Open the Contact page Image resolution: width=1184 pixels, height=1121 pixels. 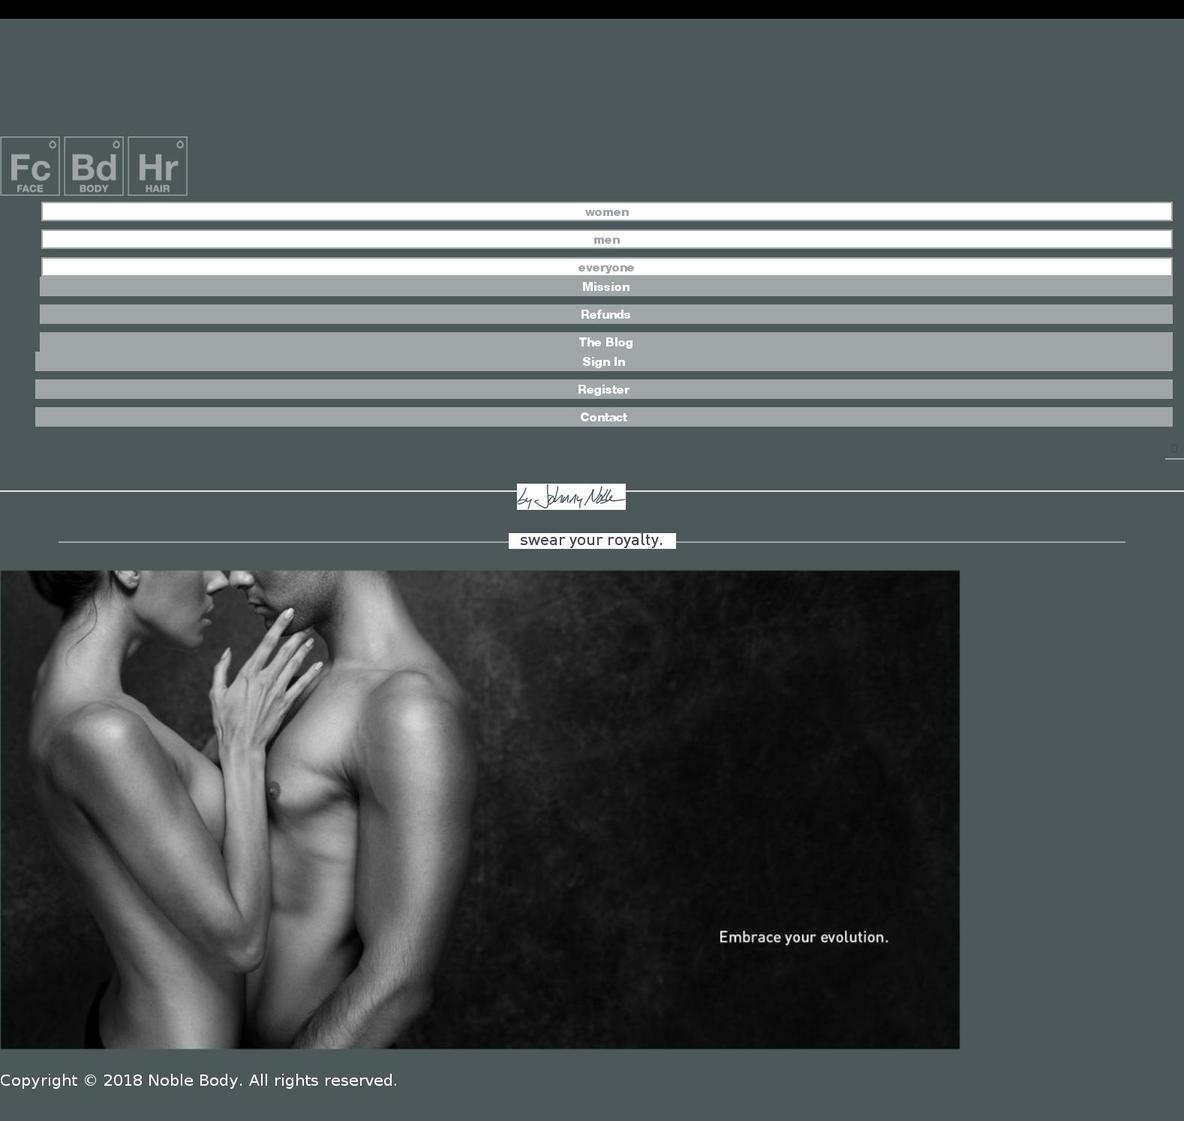click(x=603, y=417)
